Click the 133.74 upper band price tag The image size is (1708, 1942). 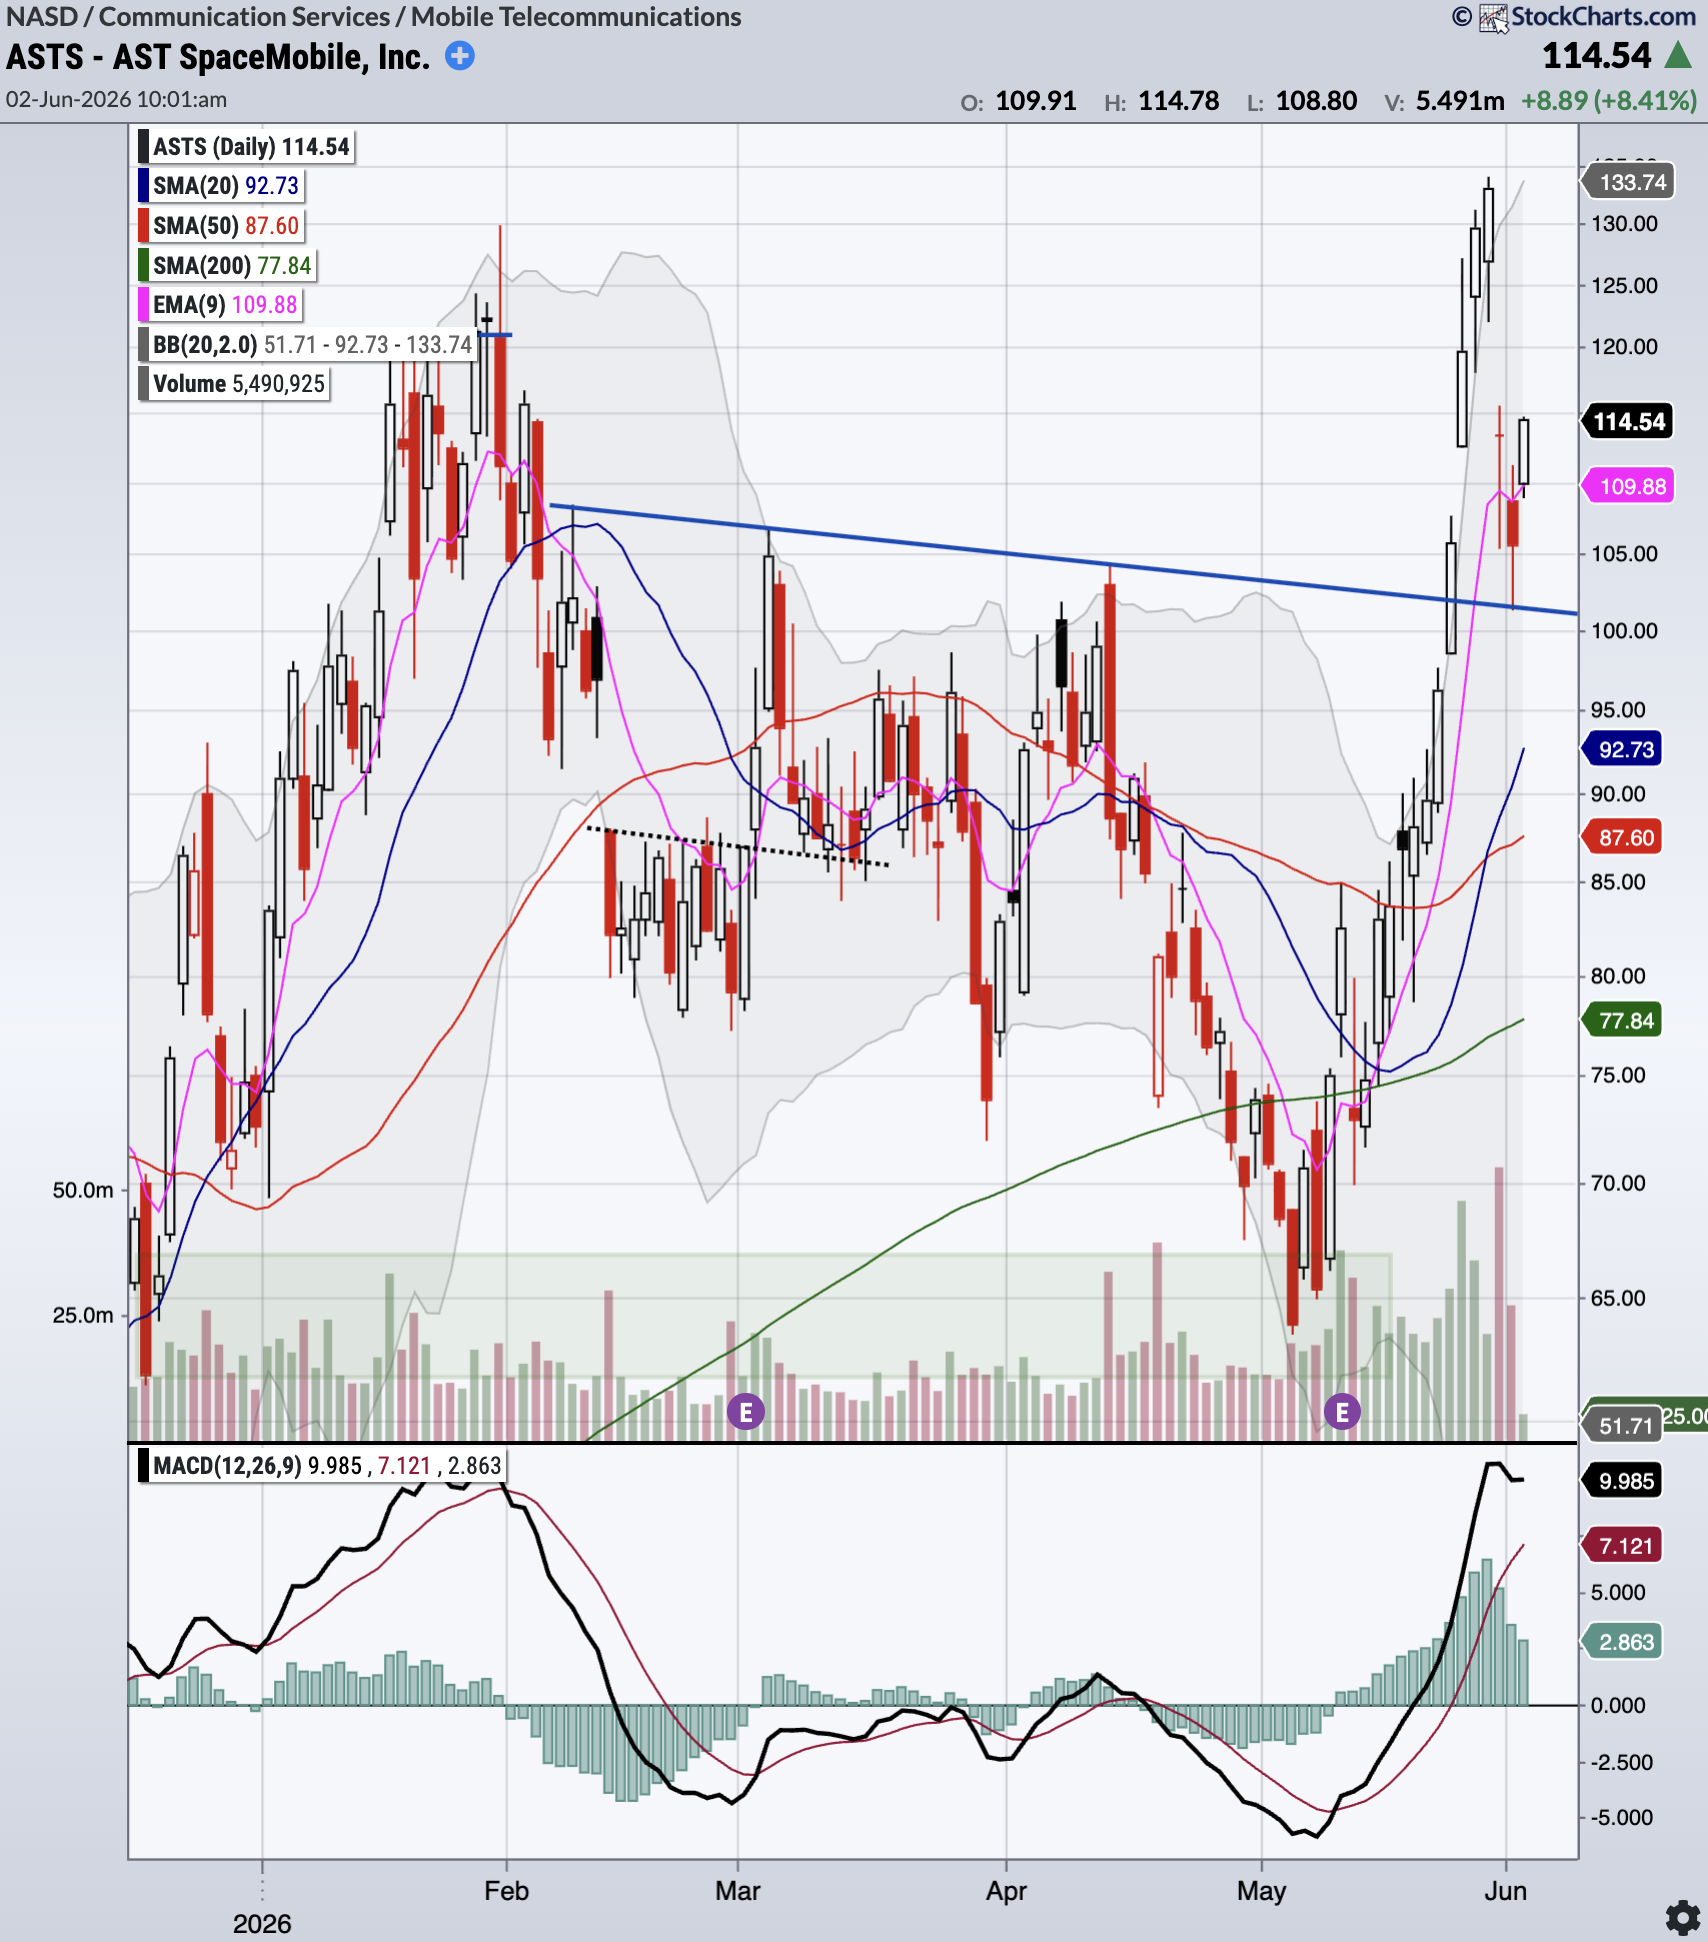point(1627,182)
